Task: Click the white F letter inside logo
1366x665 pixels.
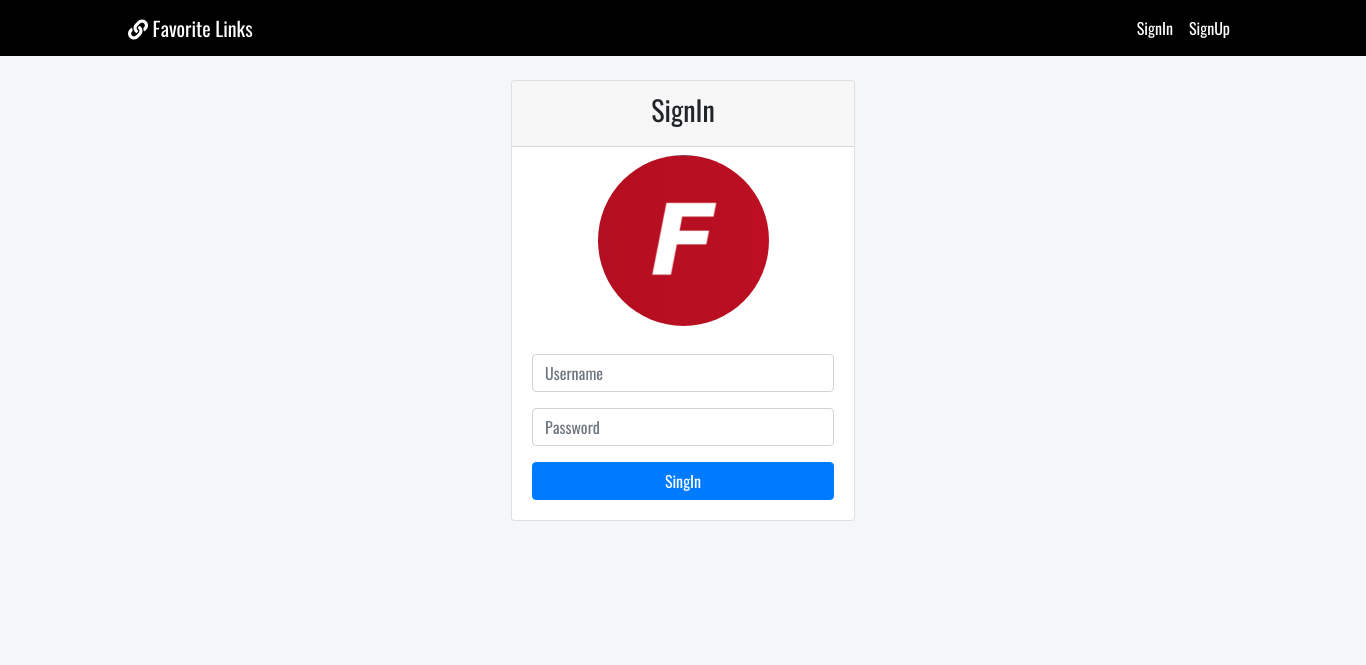Action: coord(683,238)
